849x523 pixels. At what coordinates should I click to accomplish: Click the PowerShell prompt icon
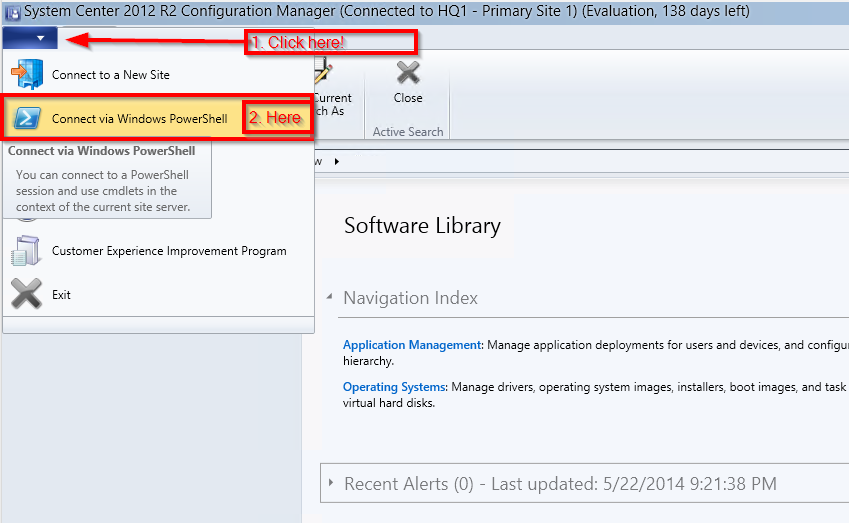coord(27,118)
